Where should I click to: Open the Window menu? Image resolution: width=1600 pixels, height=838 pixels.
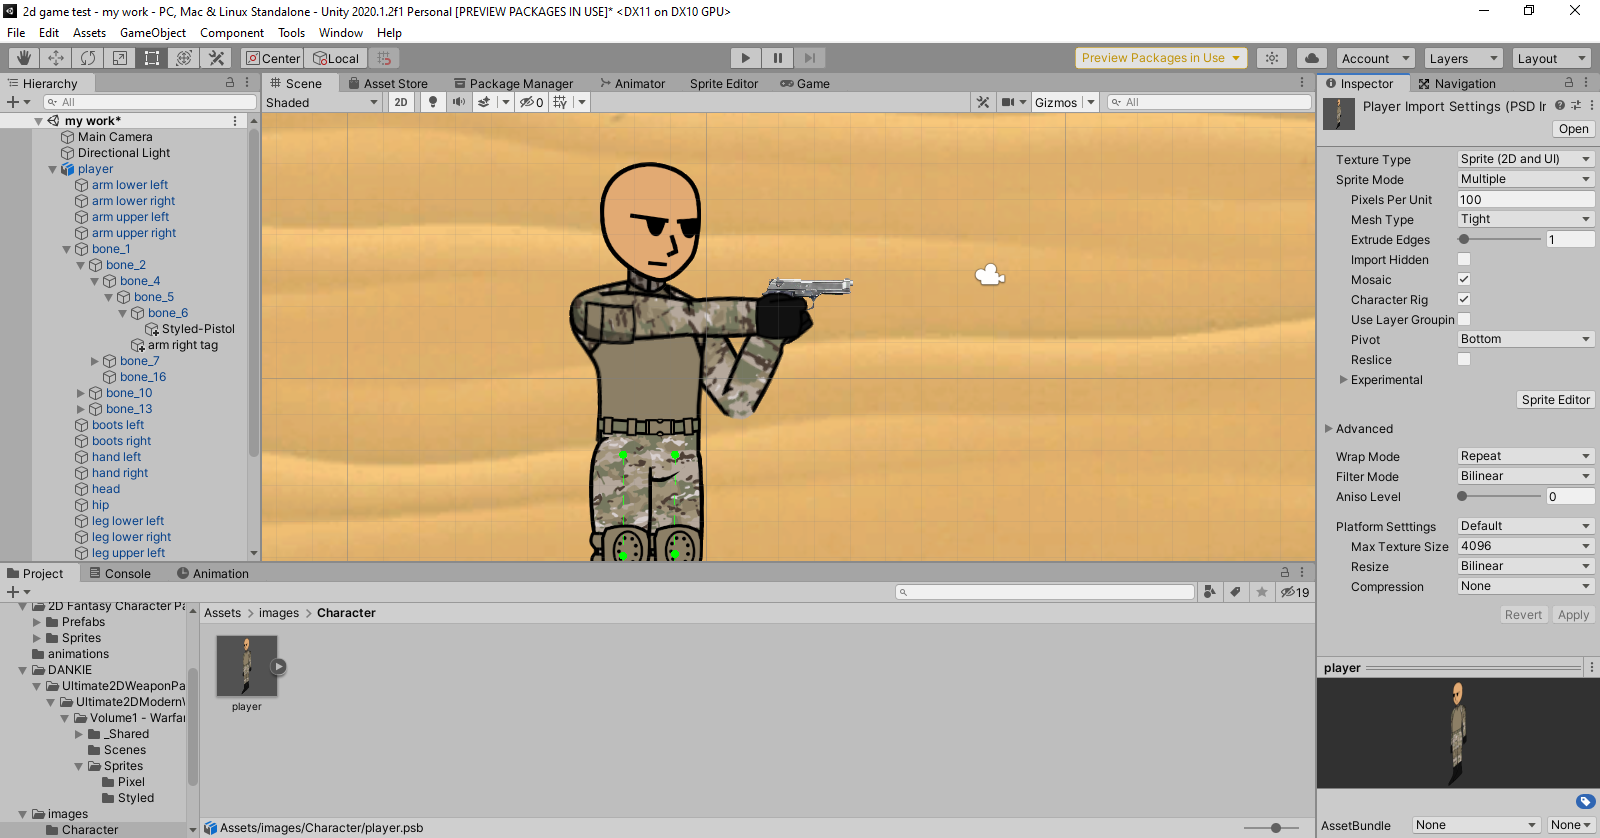coord(341,33)
